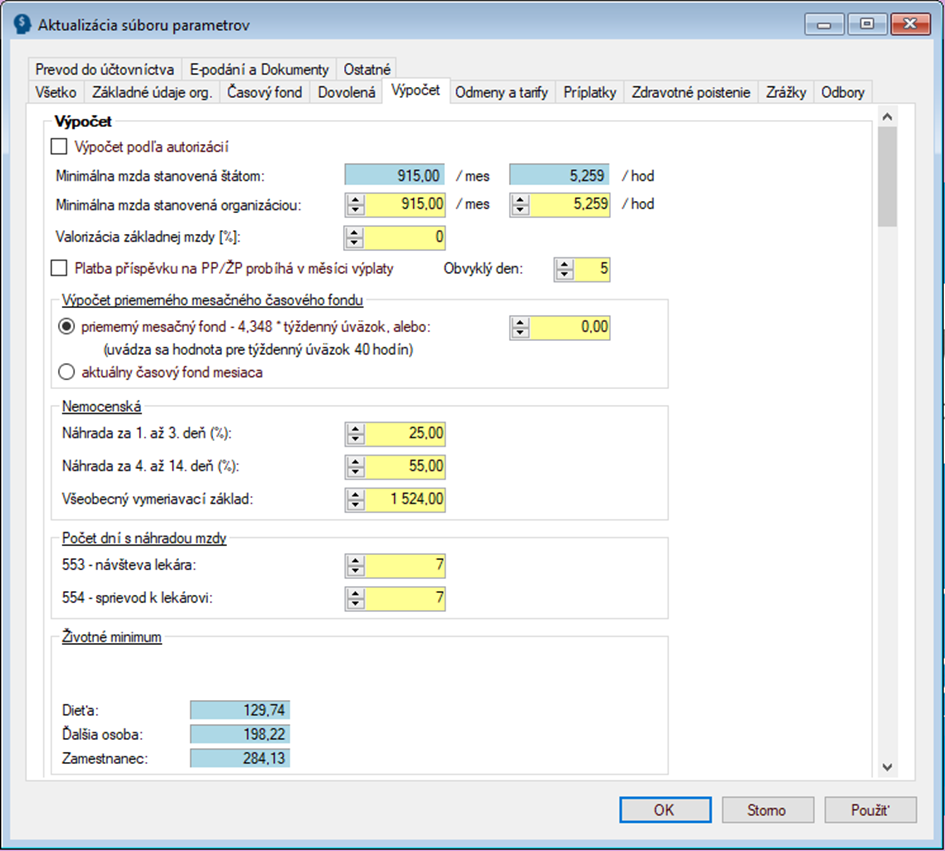Apply changes with Použiť button
This screenshot has width=945, height=851.
[x=870, y=809]
